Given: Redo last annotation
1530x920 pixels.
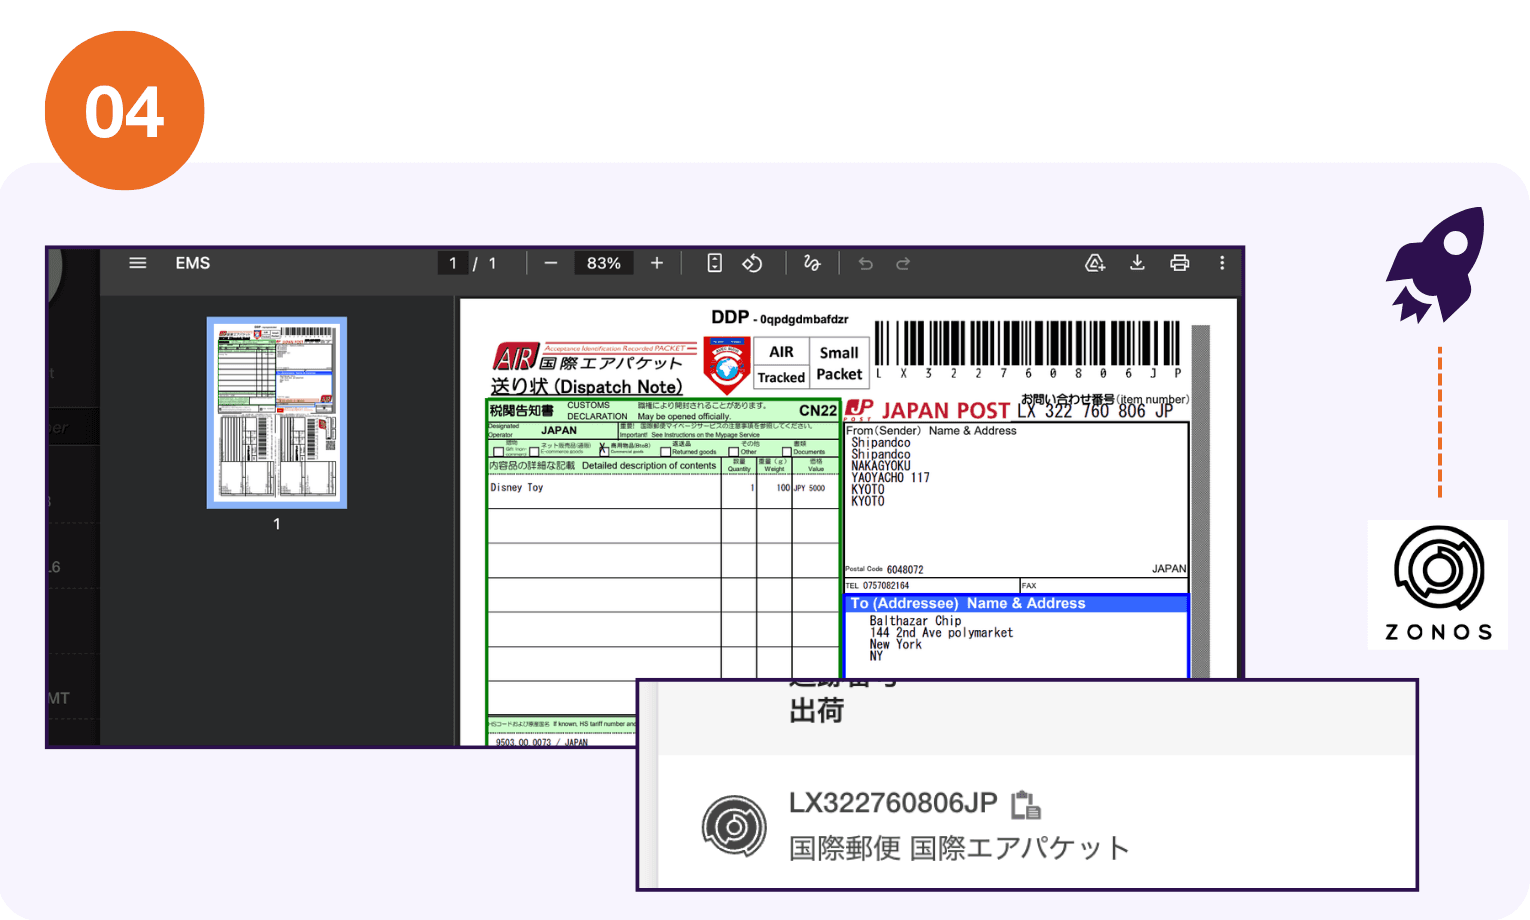Looking at the screenshot, I should click(903, 264).
